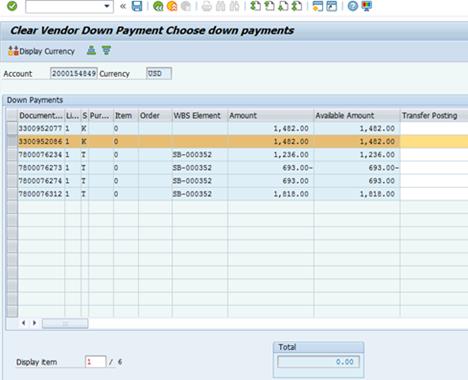The height and width of the screenshot is (380, 468).
Task: Click the Find Next binoculars icon
Action: click(234, 6)
